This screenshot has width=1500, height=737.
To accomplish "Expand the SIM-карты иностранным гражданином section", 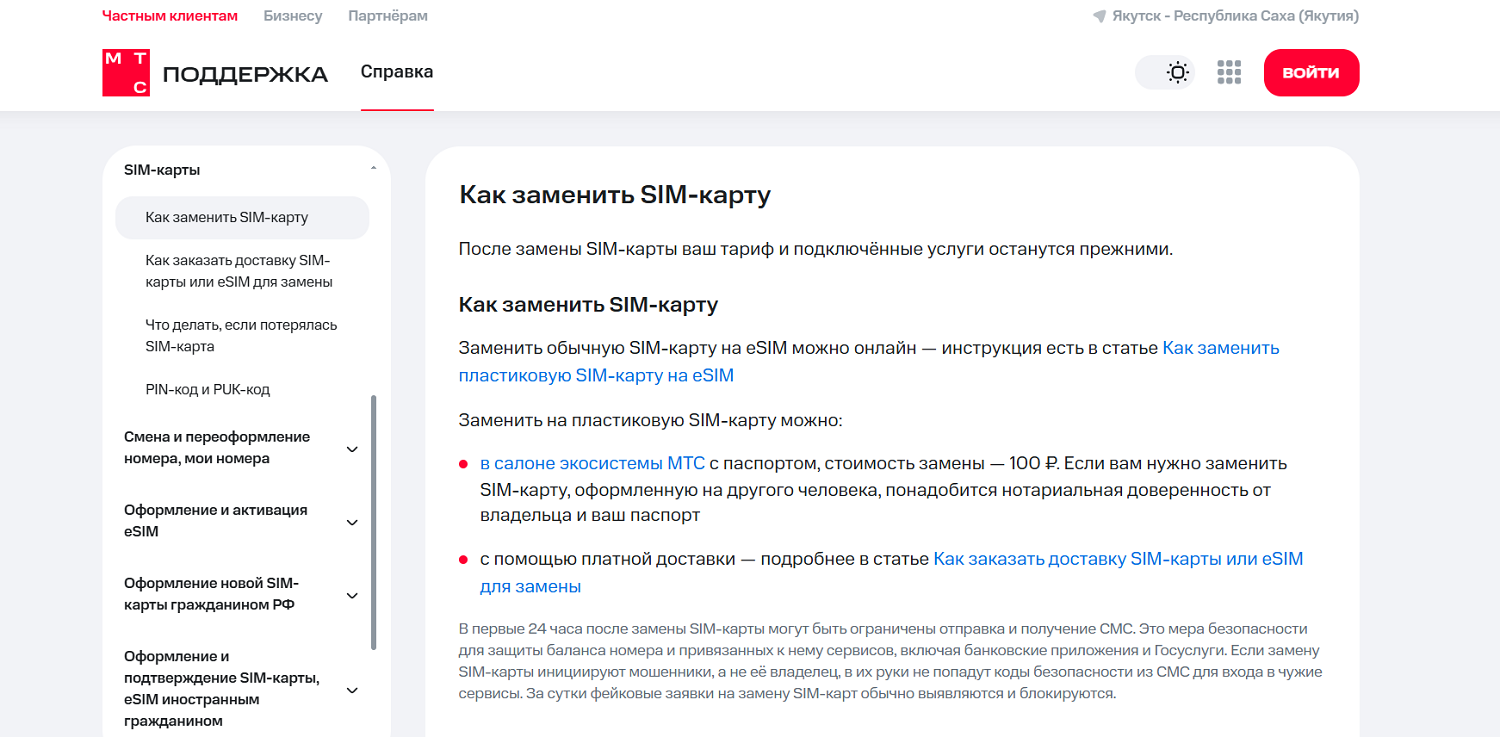I will pos(352,690).
